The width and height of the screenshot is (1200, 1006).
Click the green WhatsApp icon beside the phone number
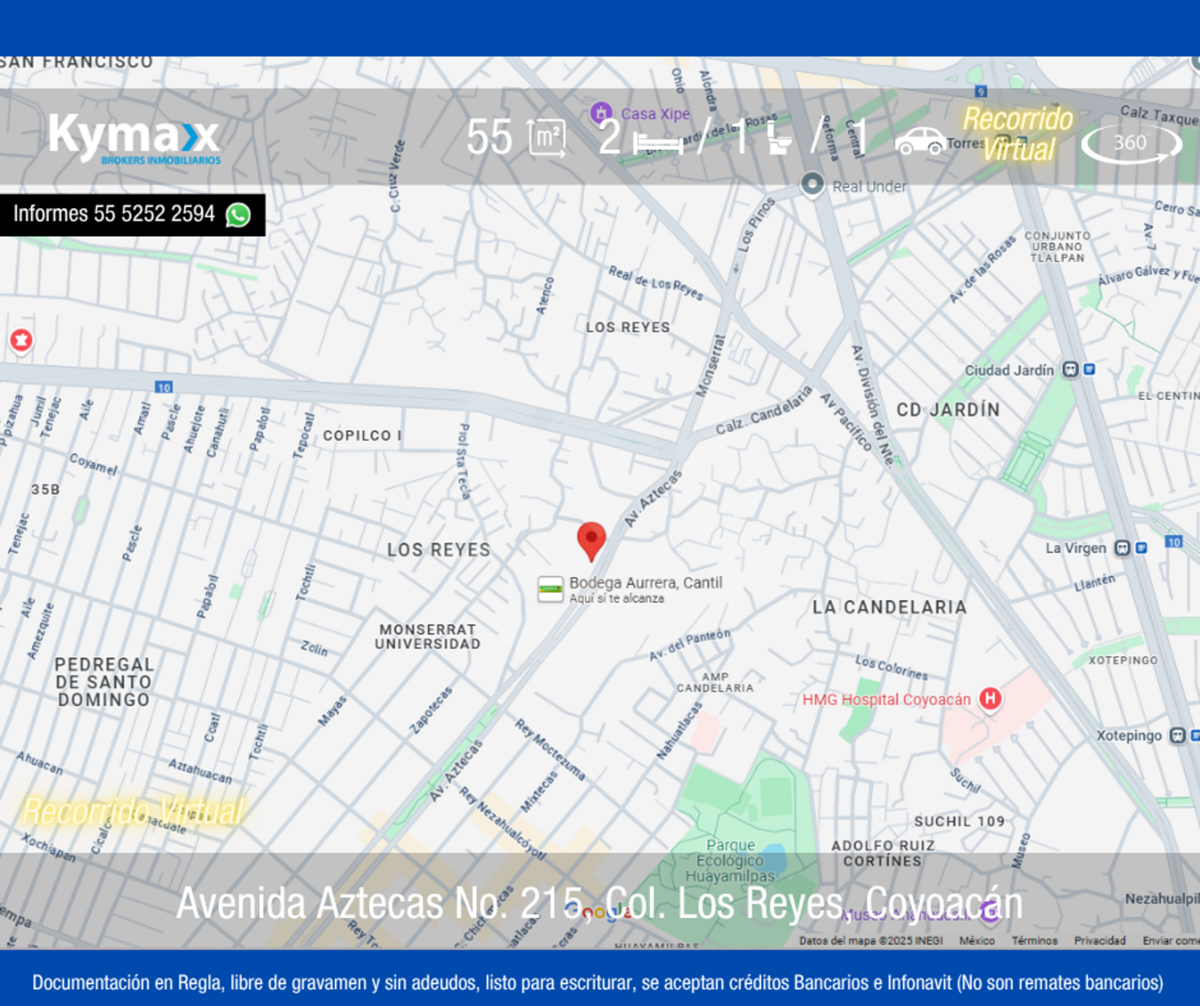tap(238, 214)
